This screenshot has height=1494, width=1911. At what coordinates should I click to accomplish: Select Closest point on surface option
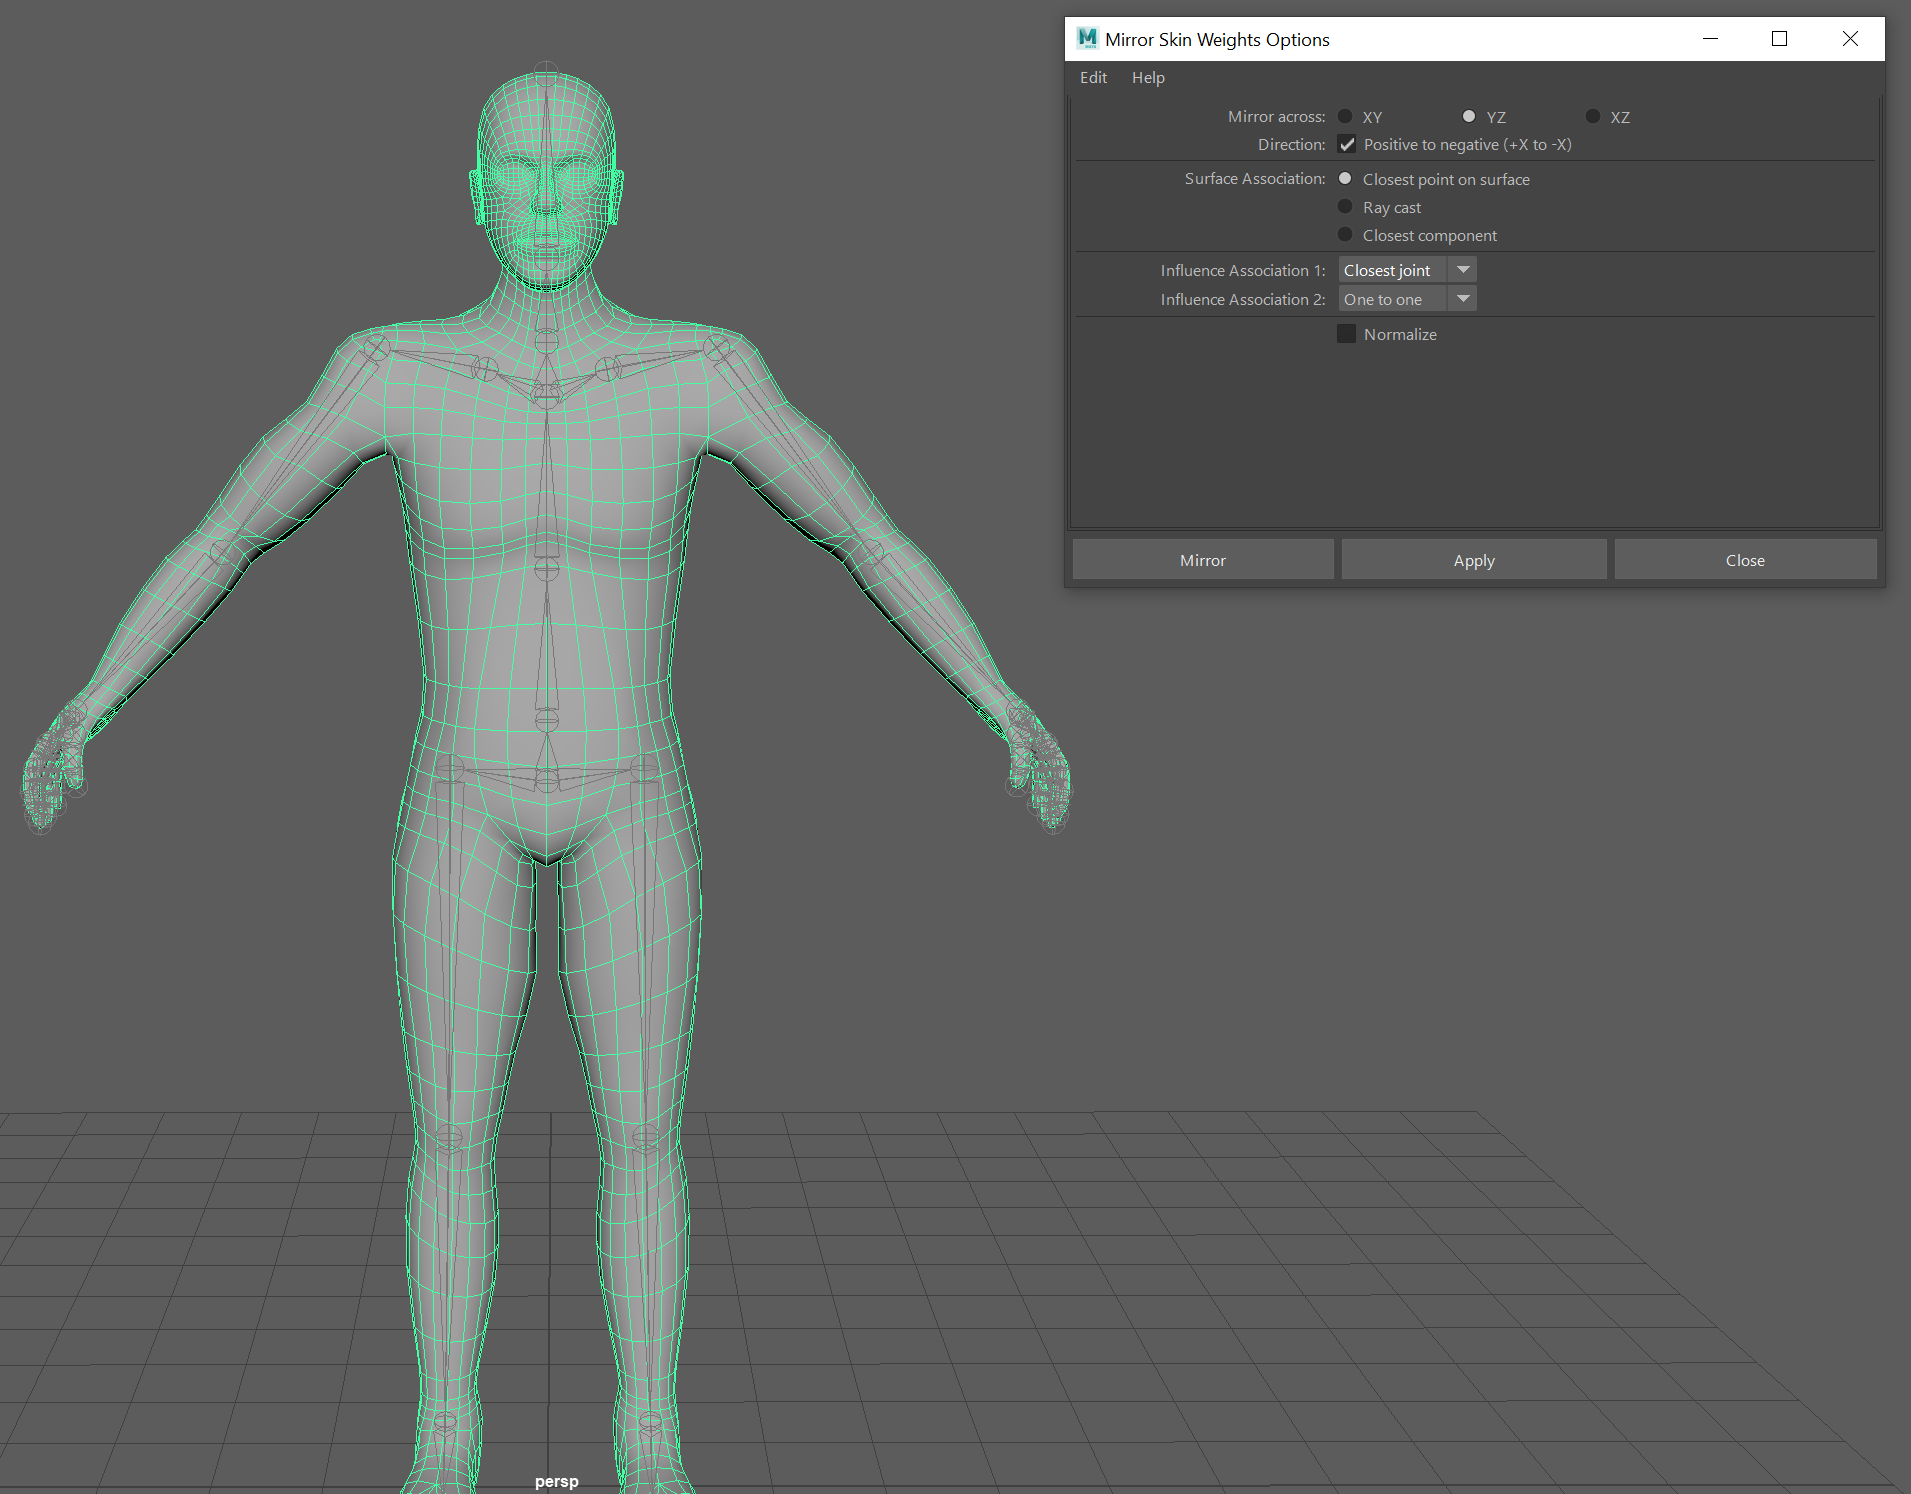[1345, 178]
